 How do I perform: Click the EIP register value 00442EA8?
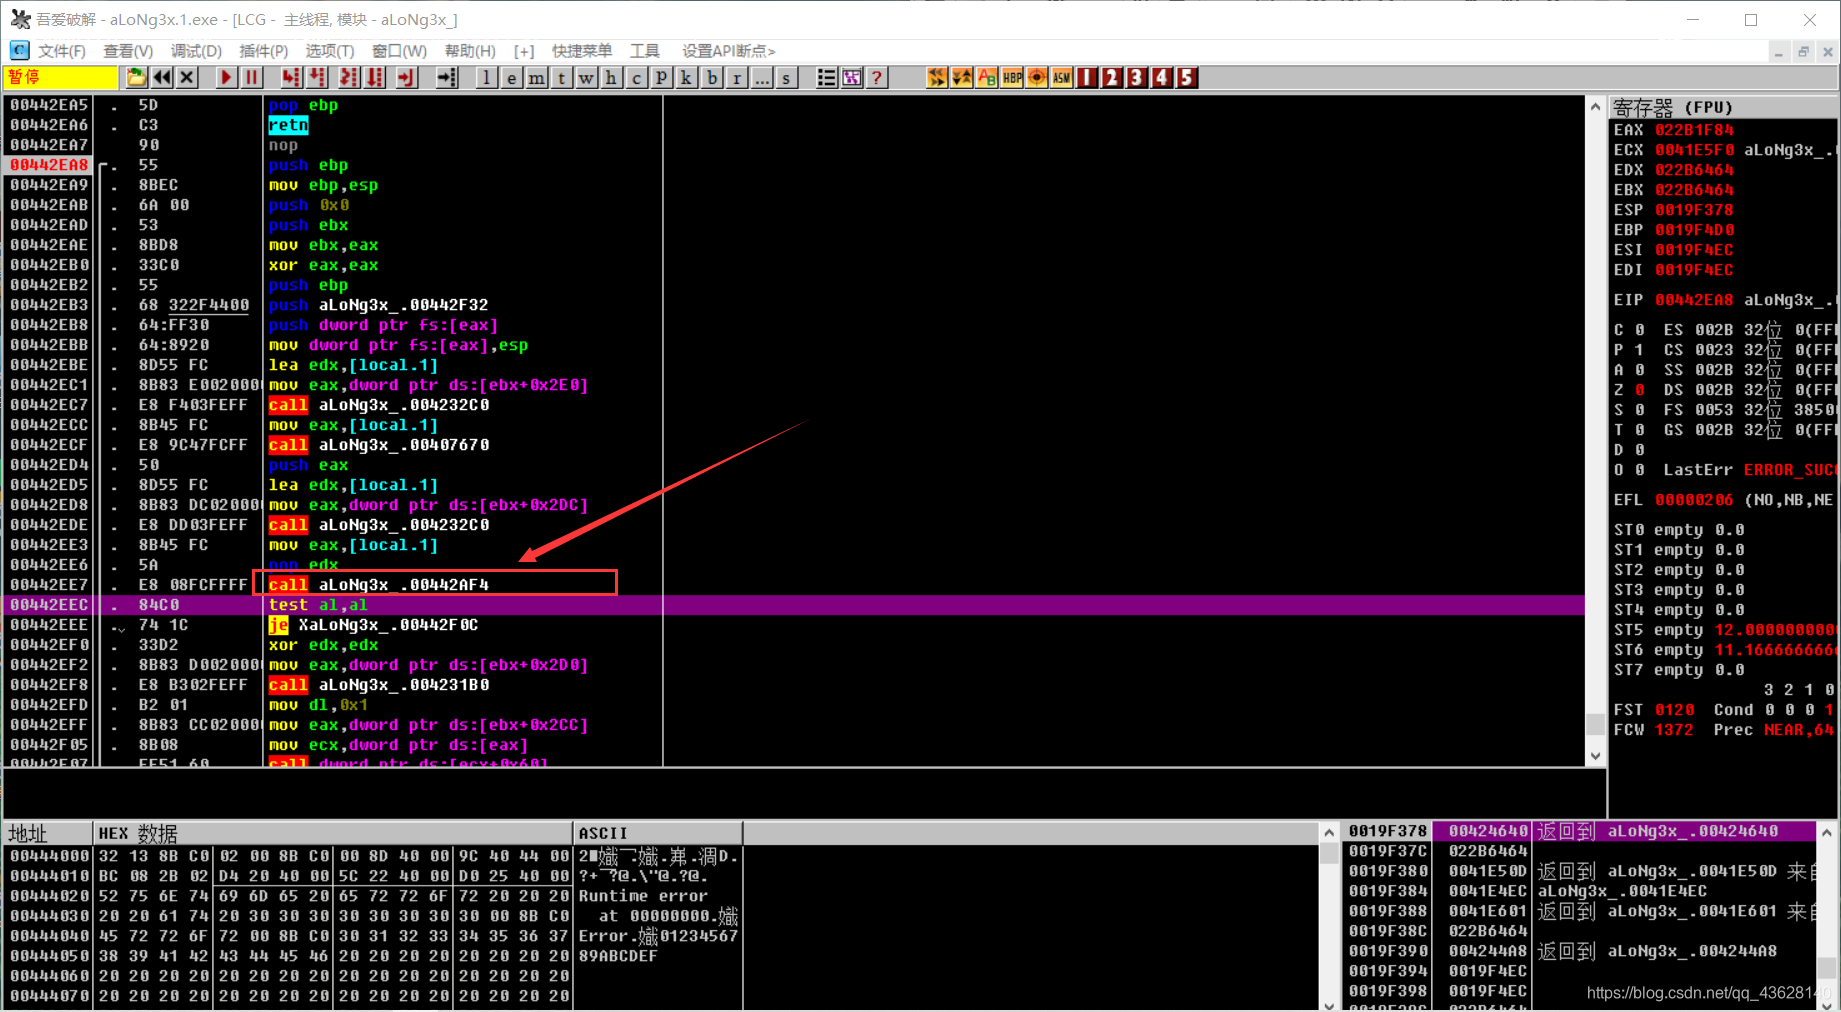1694,300
